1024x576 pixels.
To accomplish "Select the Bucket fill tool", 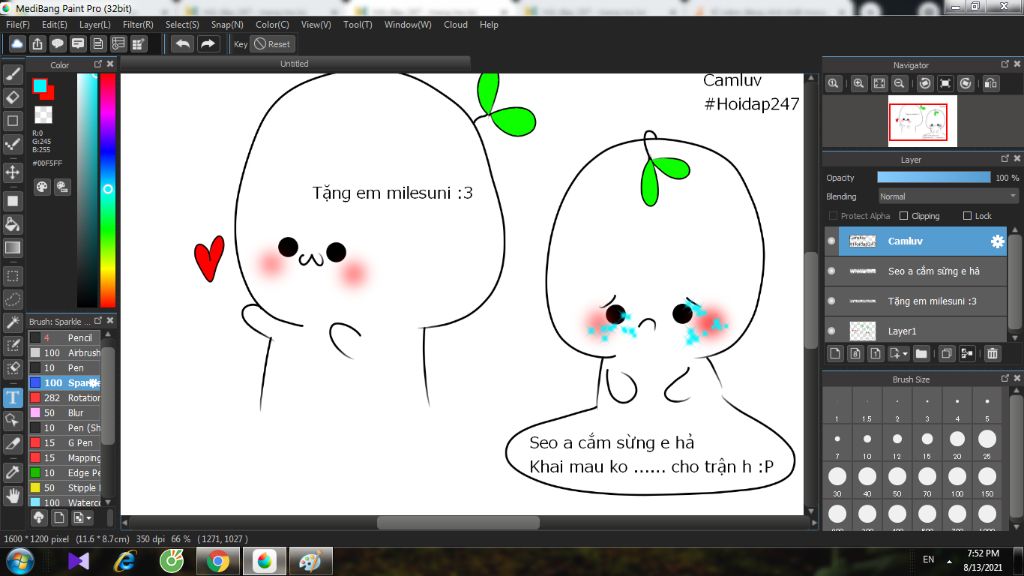I will click(12, 225).
